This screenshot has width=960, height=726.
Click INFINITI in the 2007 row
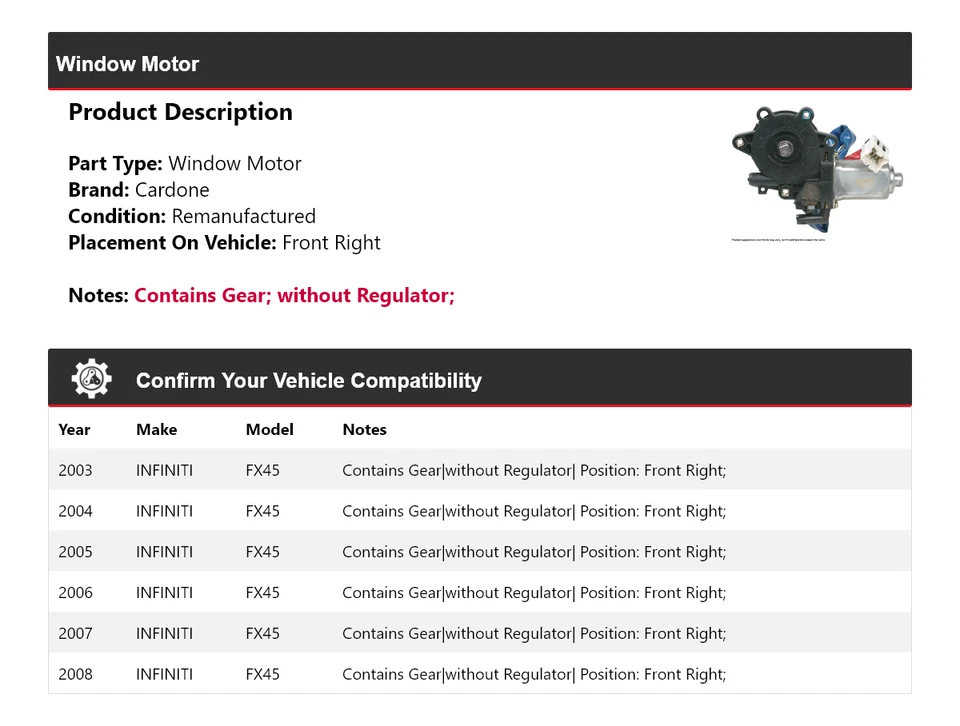click(x=164, y=634)
